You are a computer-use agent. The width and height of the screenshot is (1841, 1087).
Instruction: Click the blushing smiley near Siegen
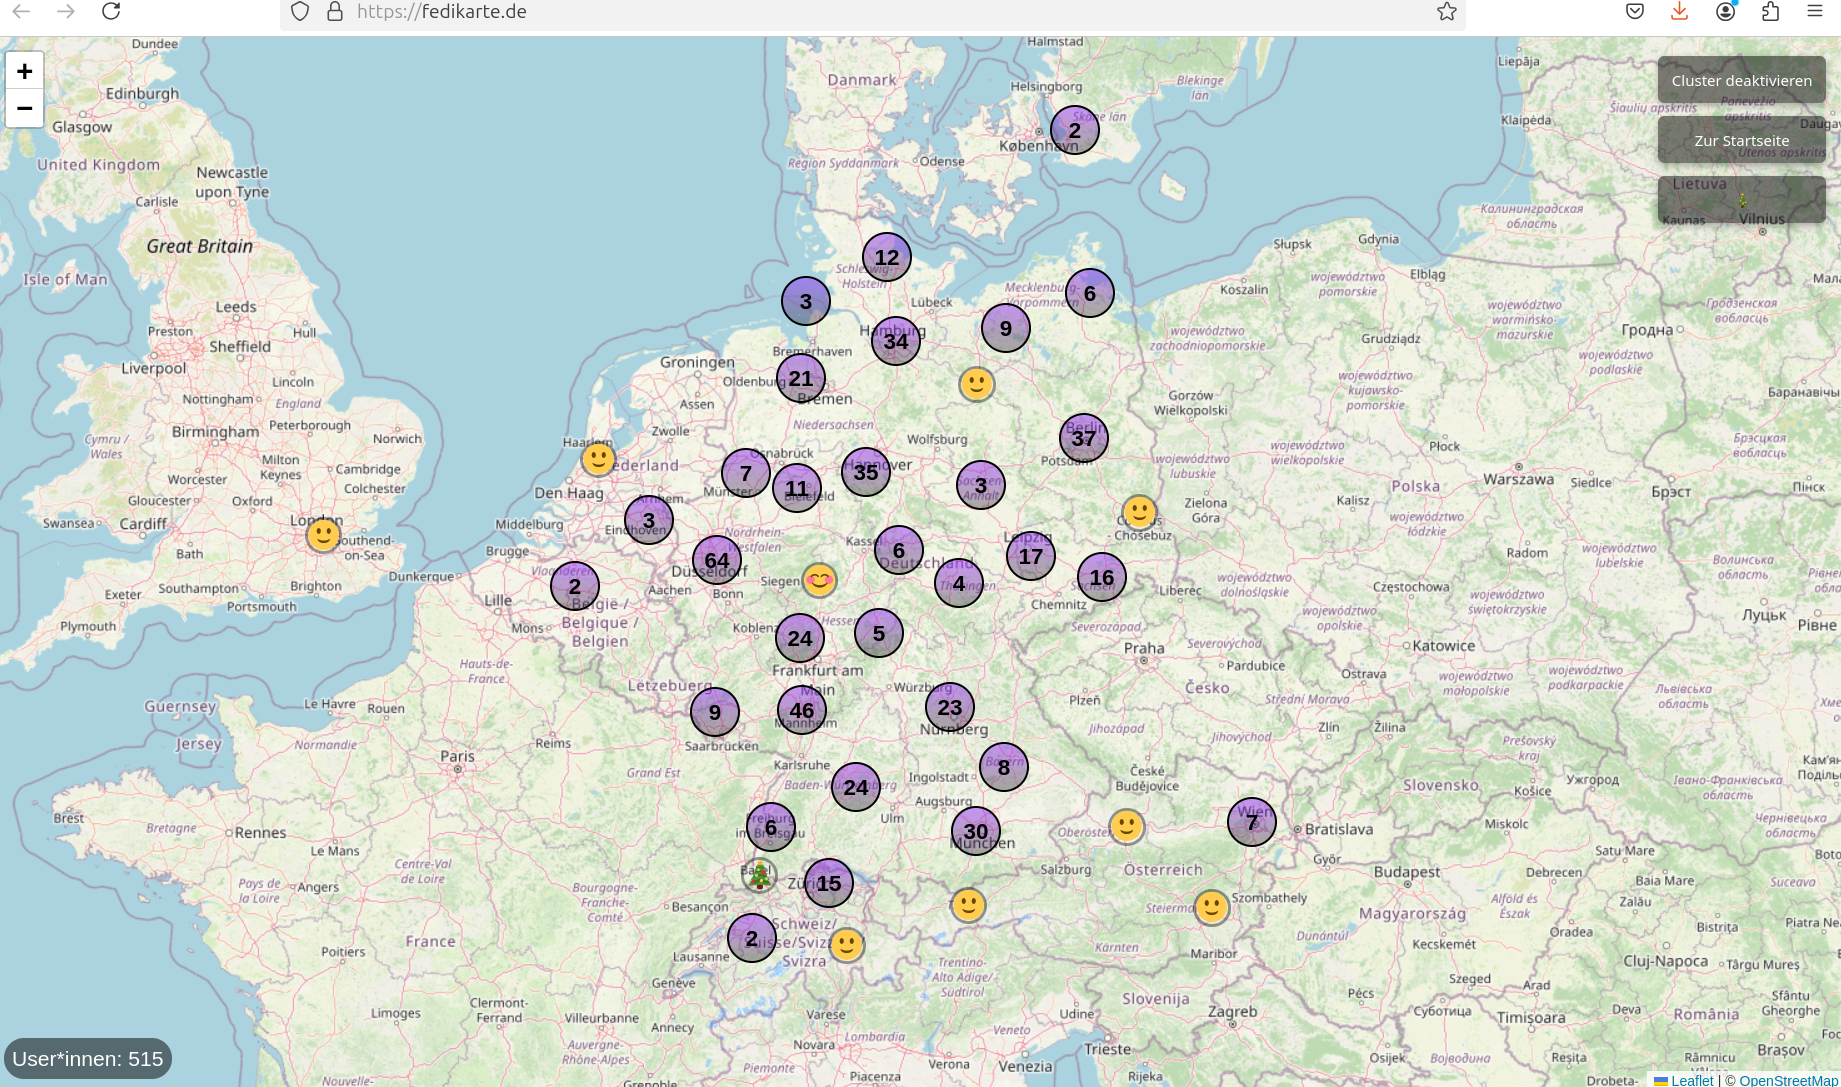point(819,579)
